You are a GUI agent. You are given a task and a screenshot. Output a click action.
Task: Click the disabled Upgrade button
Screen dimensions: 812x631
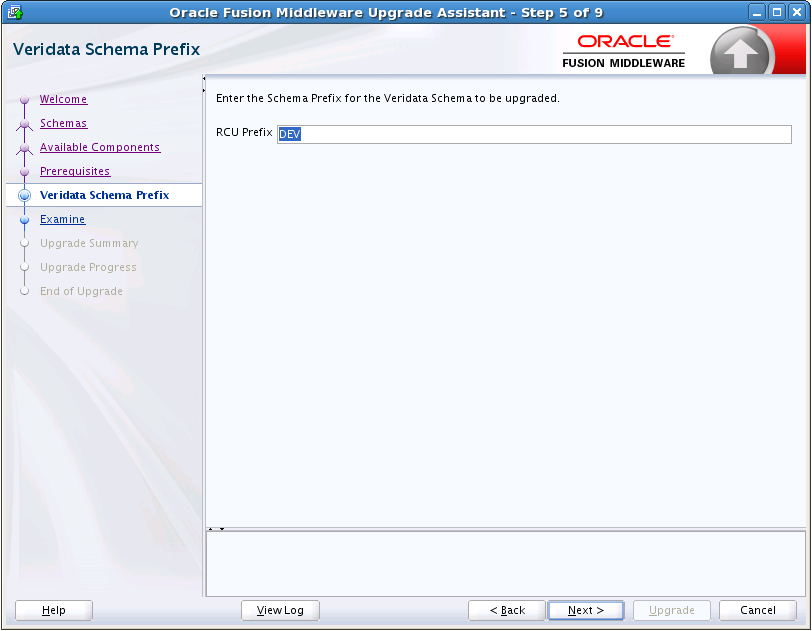point(672,610)
